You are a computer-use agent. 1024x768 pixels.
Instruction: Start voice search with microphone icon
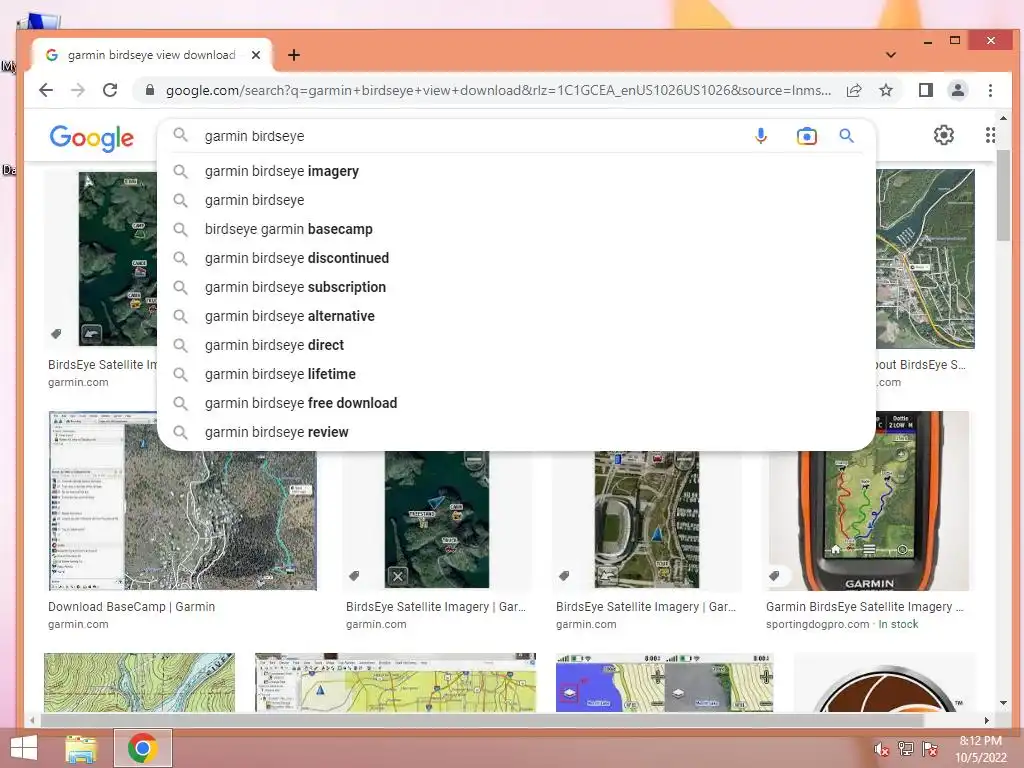tap(761, 136)
